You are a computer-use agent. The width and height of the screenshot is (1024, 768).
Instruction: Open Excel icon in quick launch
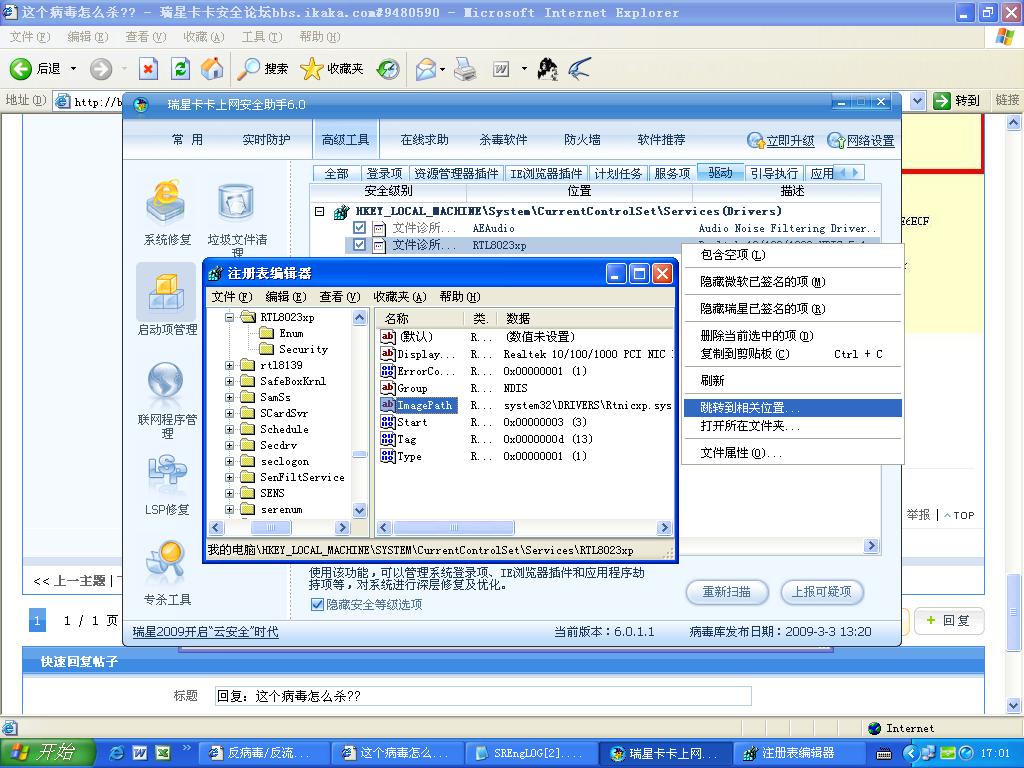pos(162,753)
